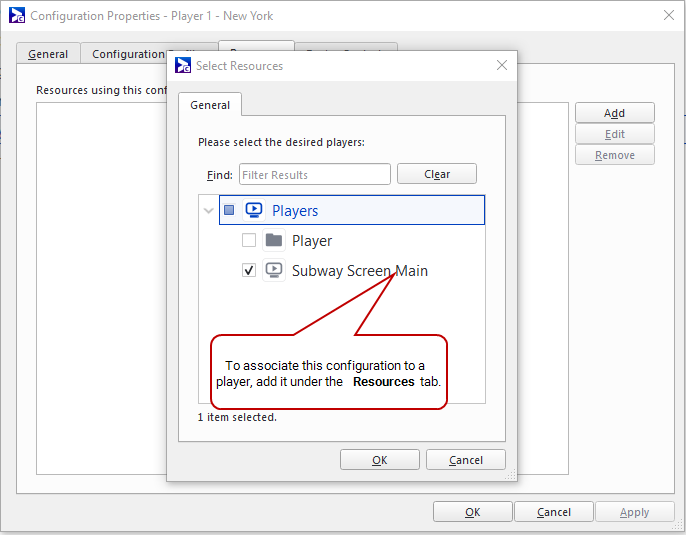Screen dimensions: 686x535
Task: Confirm with OK in Select Resources
Action: 379,460
